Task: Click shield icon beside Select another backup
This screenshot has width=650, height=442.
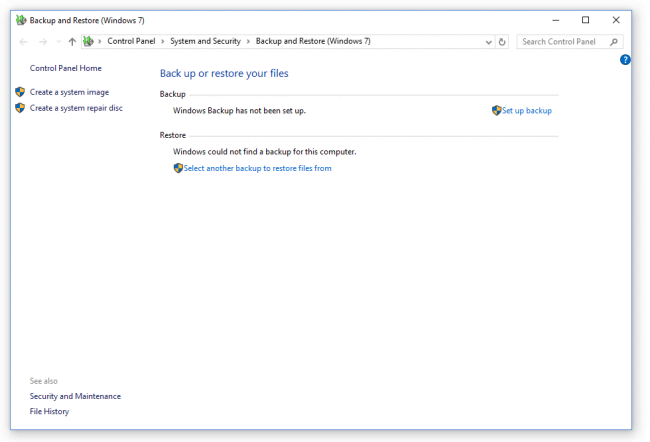Action: tap(178, 168)
